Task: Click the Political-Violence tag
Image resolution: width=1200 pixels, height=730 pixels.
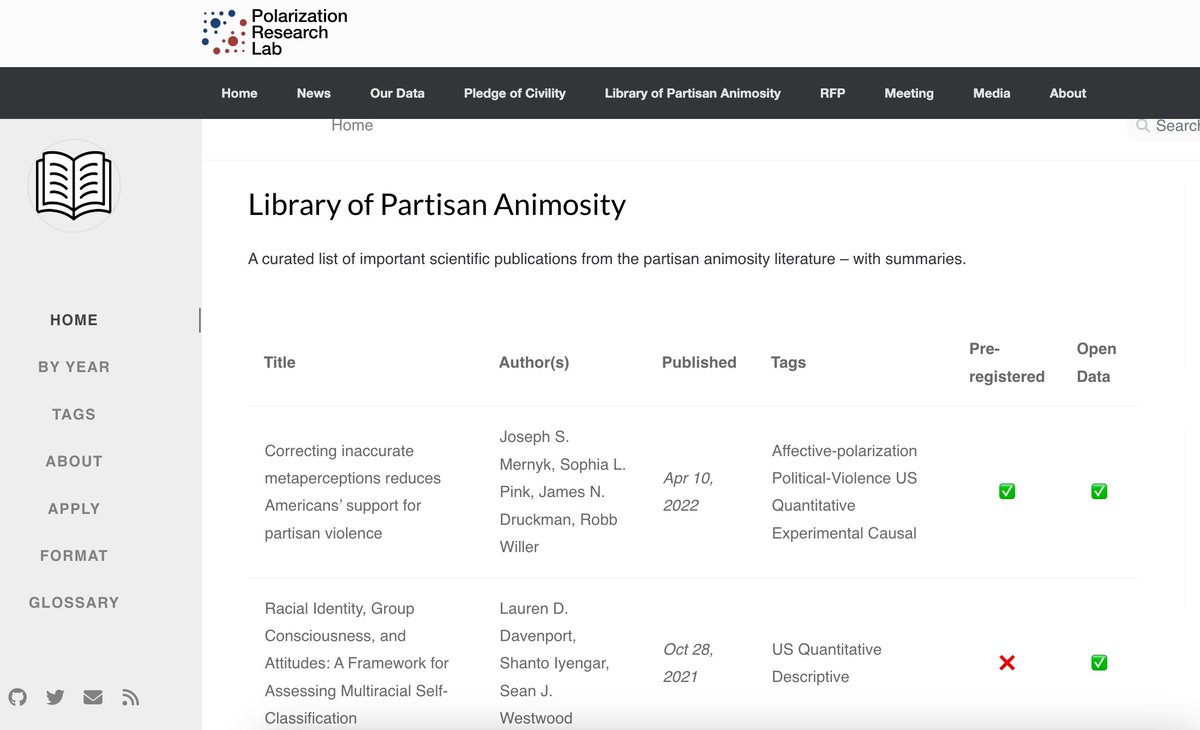Action: (x=831, y=478)
